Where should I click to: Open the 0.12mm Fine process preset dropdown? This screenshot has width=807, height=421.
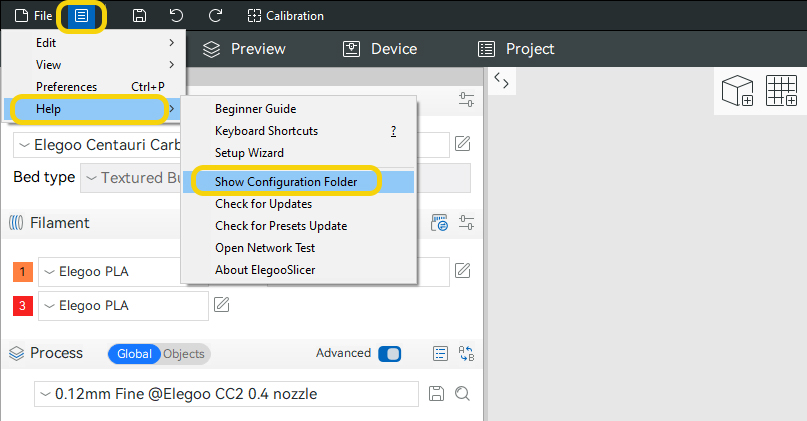pyautogui.click(x=226, y=394)
